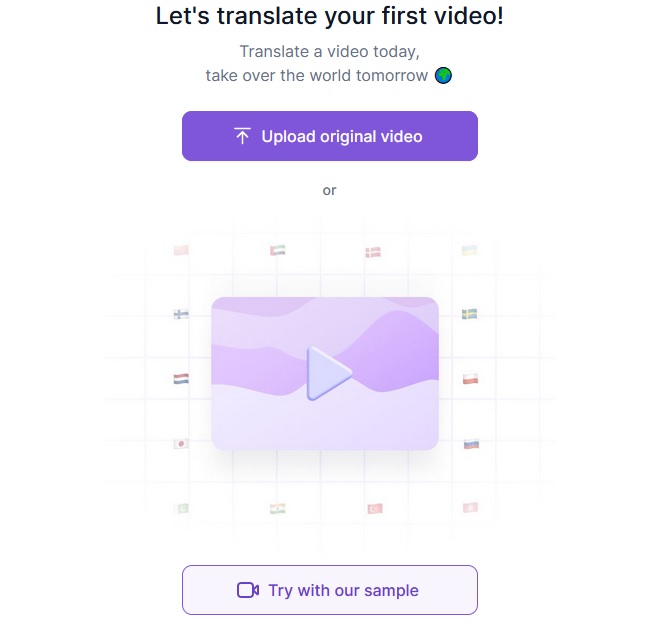Click the Polish flag icon
Screen dimensions: 645x633
[x=470, y=379]
